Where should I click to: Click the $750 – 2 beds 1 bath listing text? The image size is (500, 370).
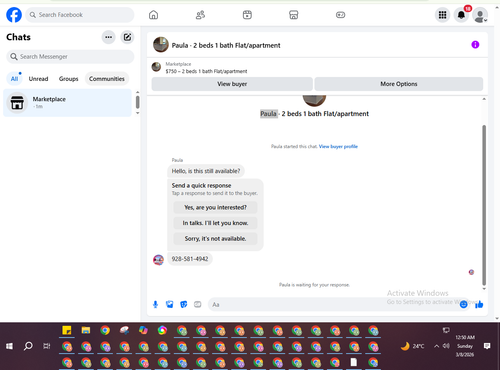tap(206, 71)
